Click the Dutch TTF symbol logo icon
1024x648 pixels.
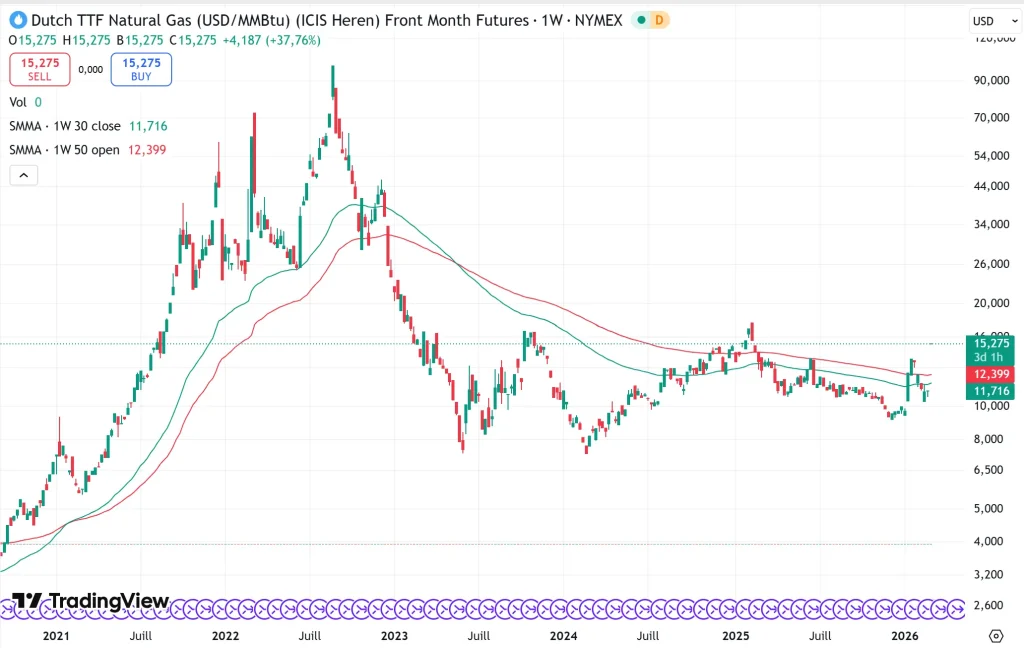click(x=17, y=20)
